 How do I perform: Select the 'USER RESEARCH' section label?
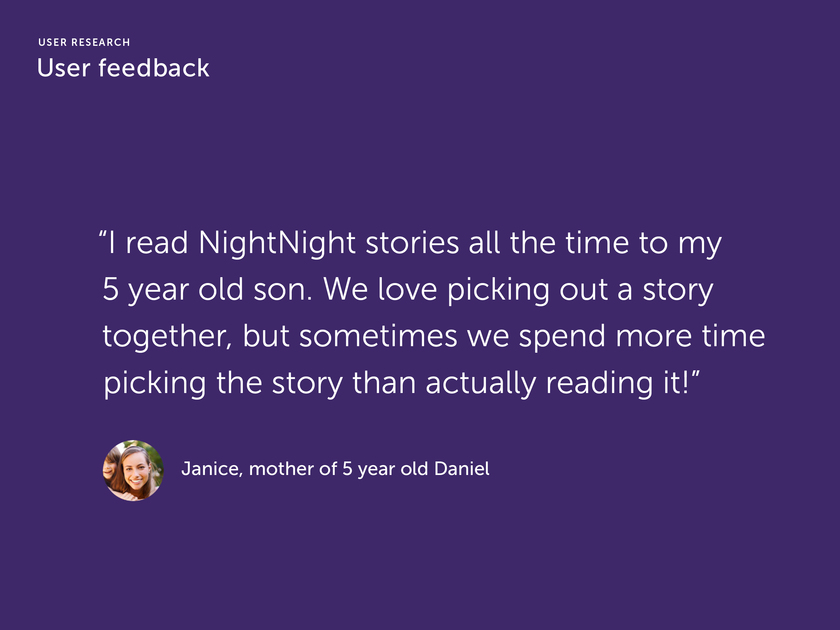pyautogui.click(x=84, y=42)
